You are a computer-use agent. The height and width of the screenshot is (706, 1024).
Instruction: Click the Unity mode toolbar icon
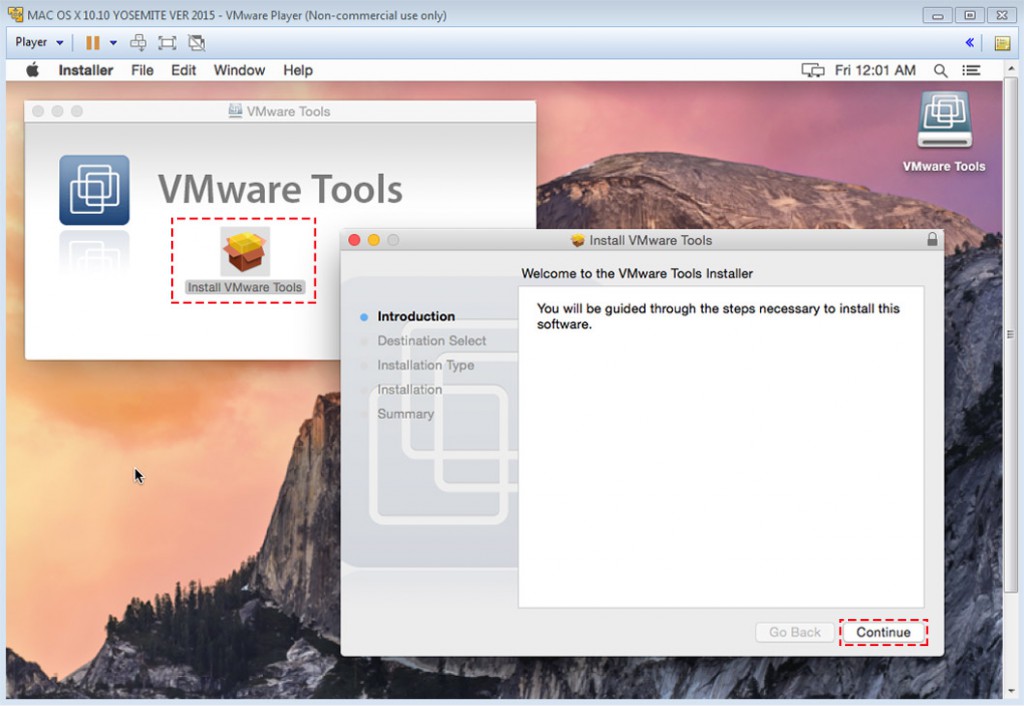coord(197,43)
